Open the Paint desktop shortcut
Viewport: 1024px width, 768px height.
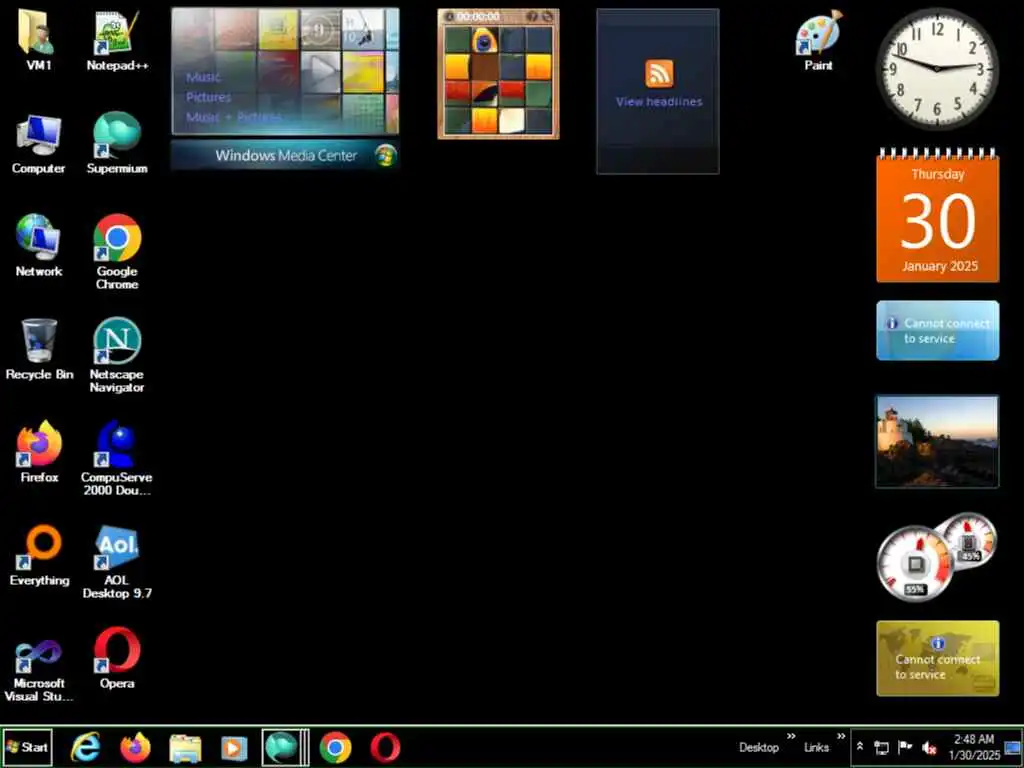818,40
